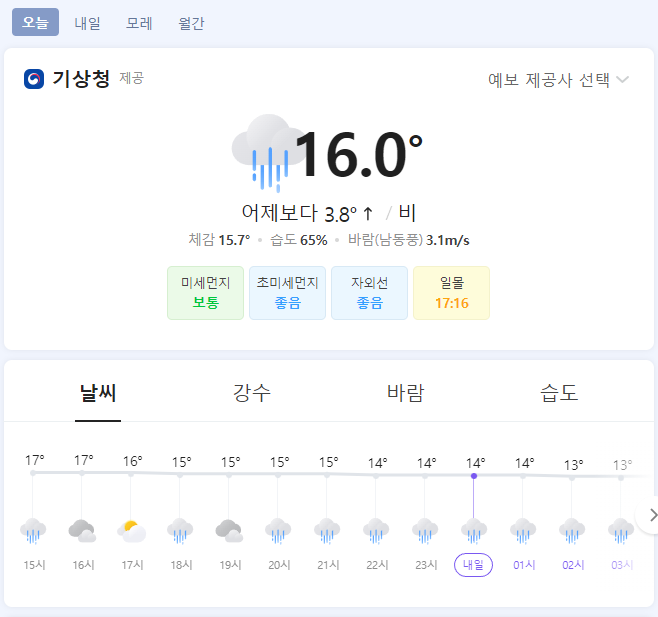Switch to the 내일 tab

(x=88, y=22)
